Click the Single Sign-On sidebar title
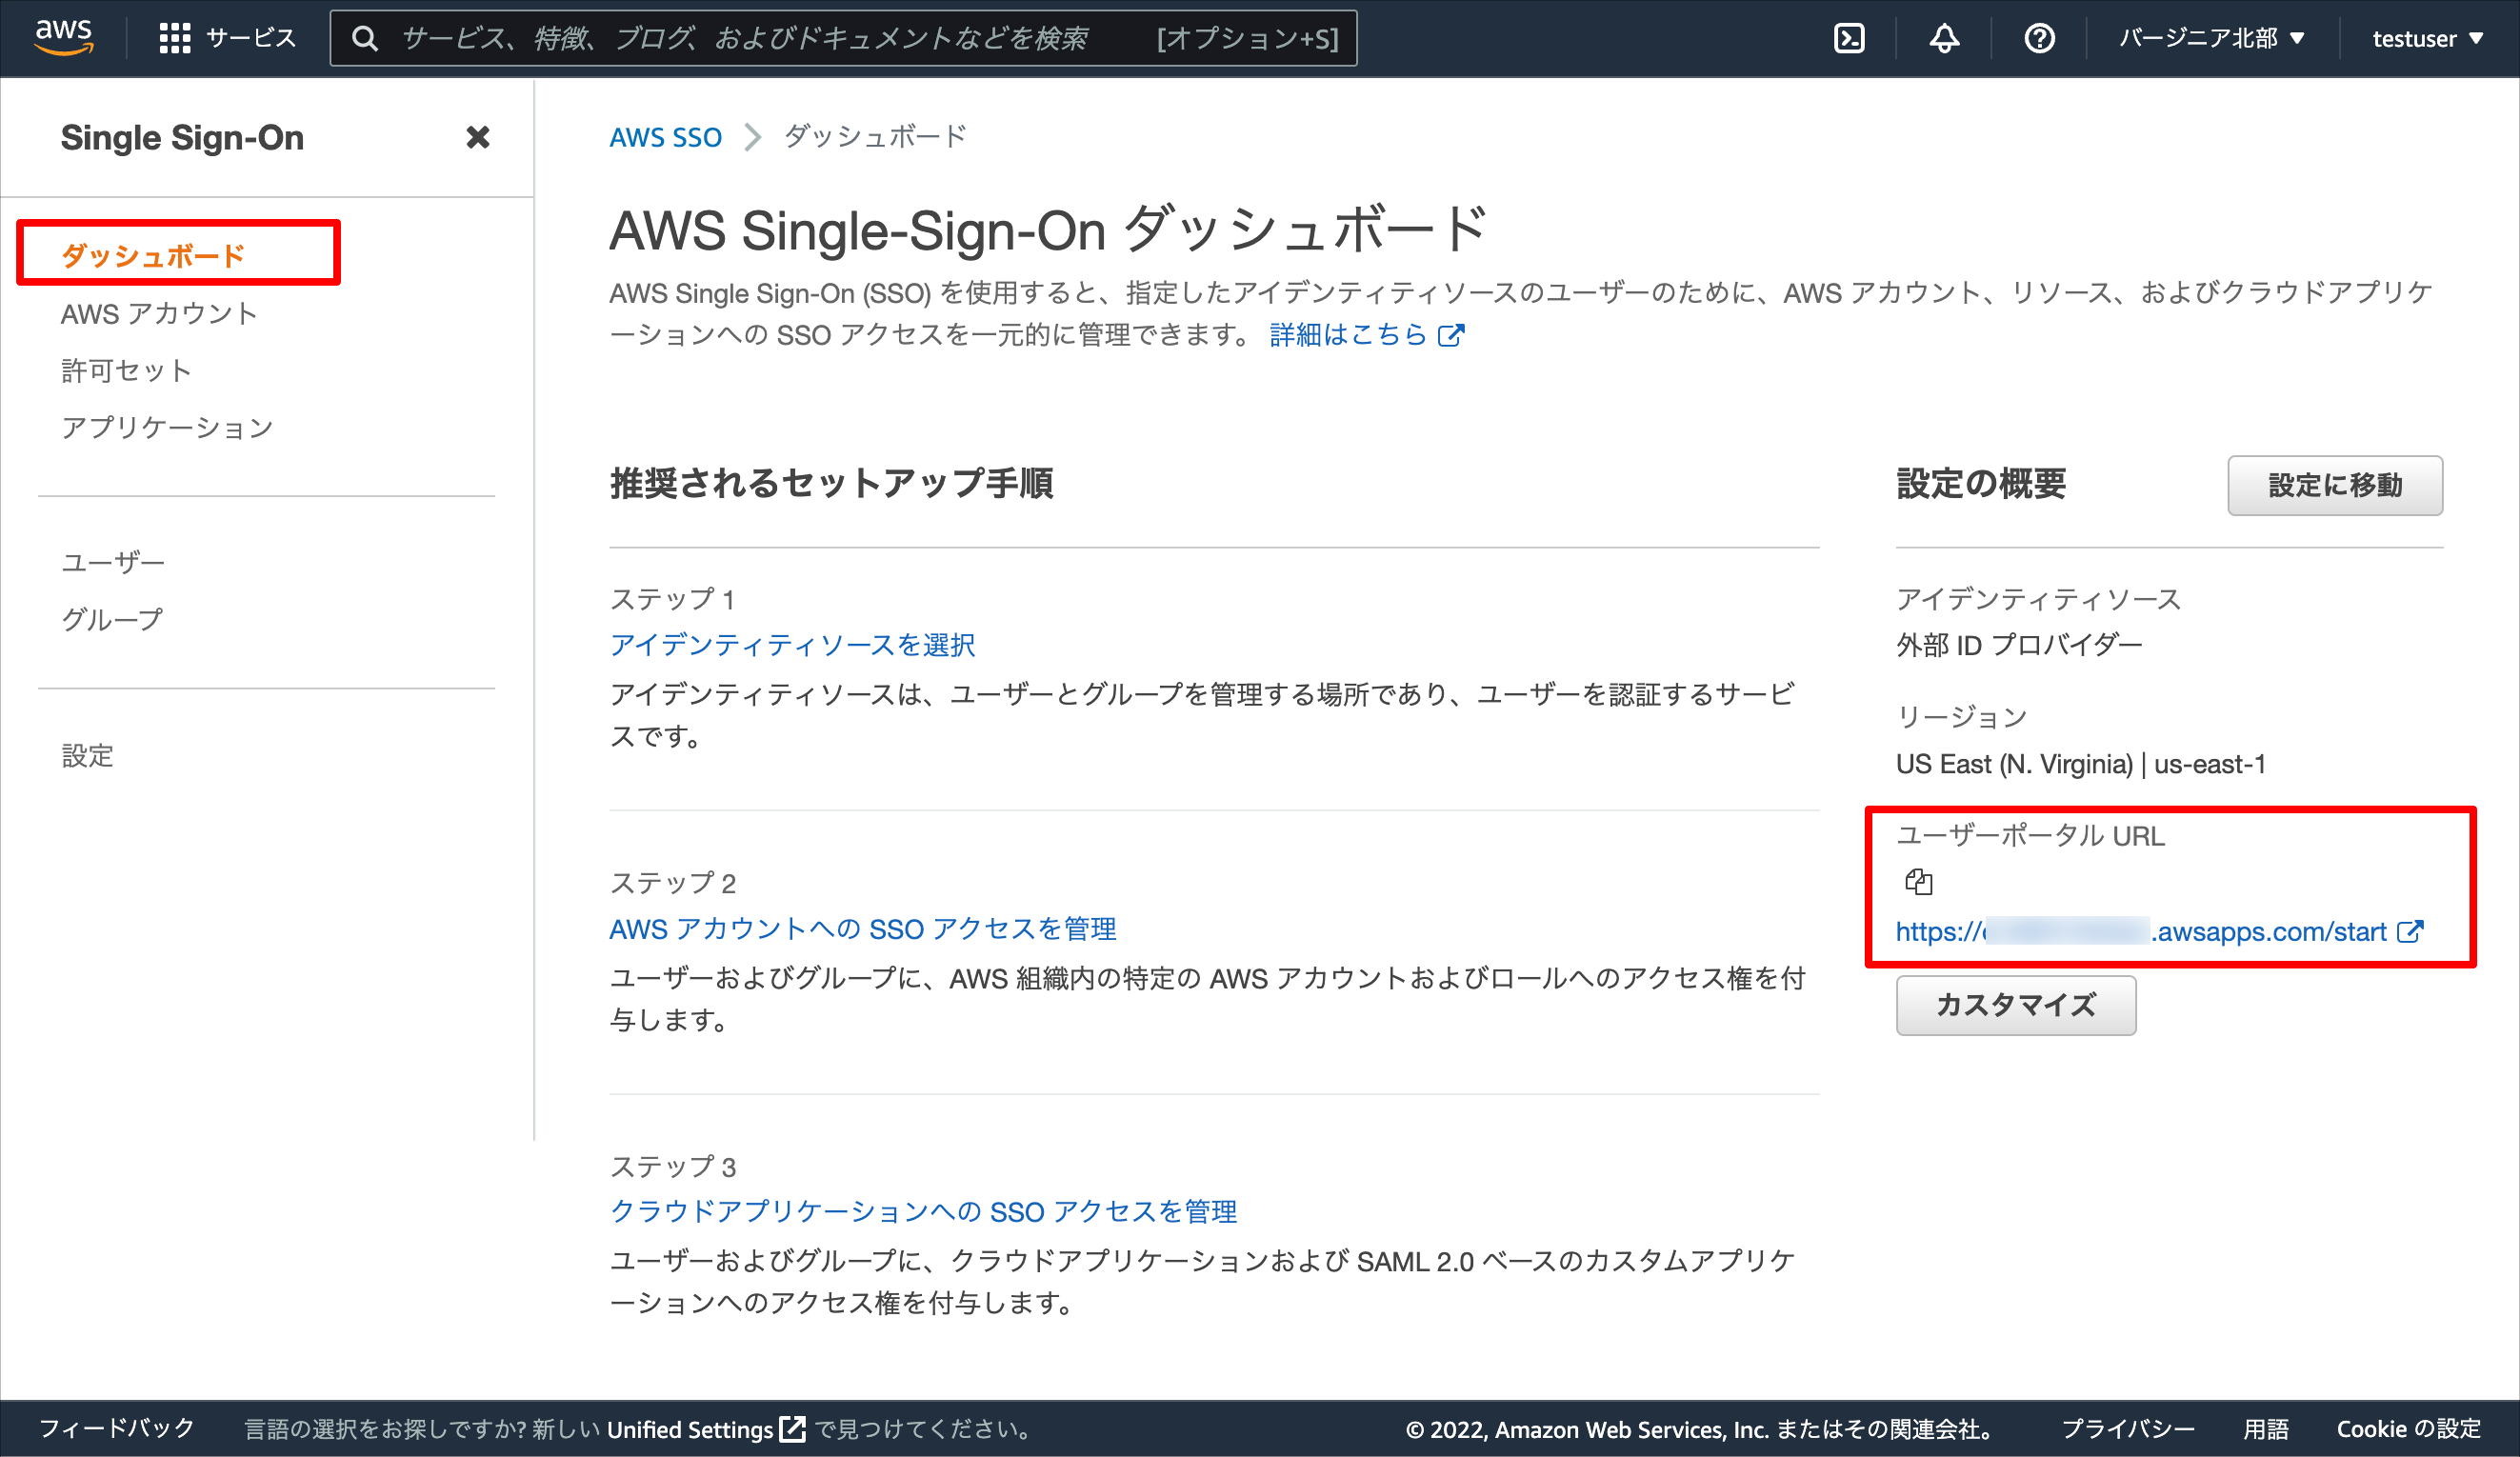Viewport: 2520px width, 1457px height. [x=182, y=137]
